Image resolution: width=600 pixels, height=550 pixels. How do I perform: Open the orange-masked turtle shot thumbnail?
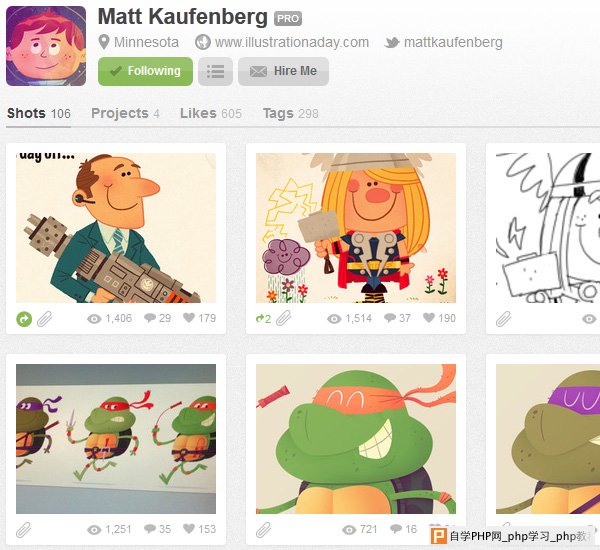356,439
